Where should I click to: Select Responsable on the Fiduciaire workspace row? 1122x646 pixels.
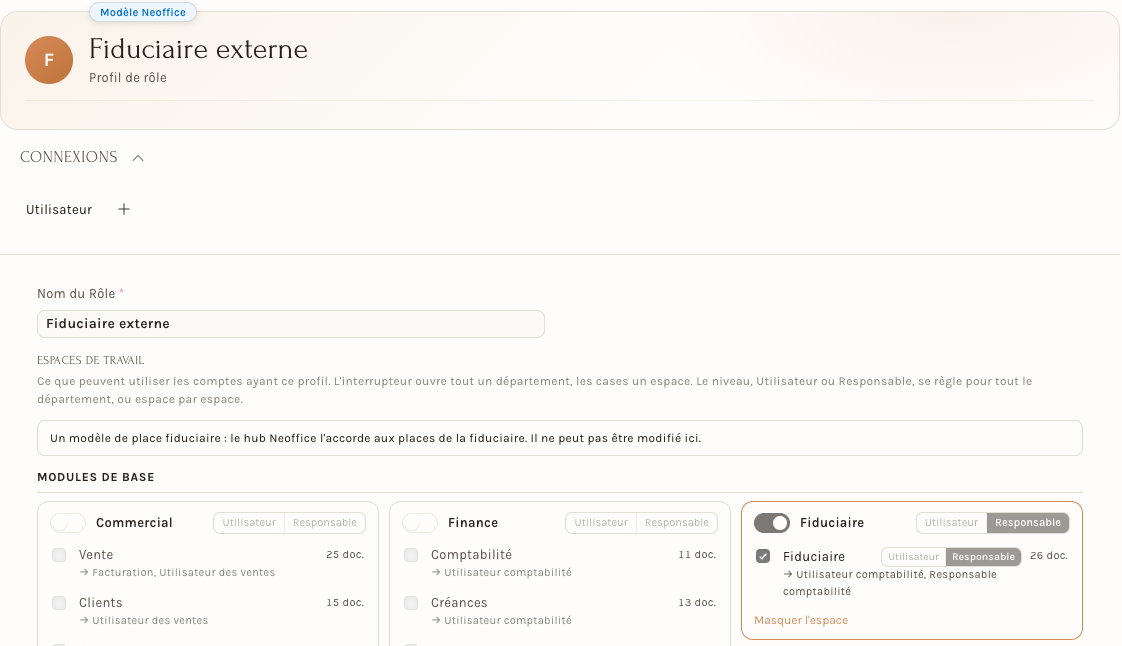pyautogui.click(x=983, y=557)
